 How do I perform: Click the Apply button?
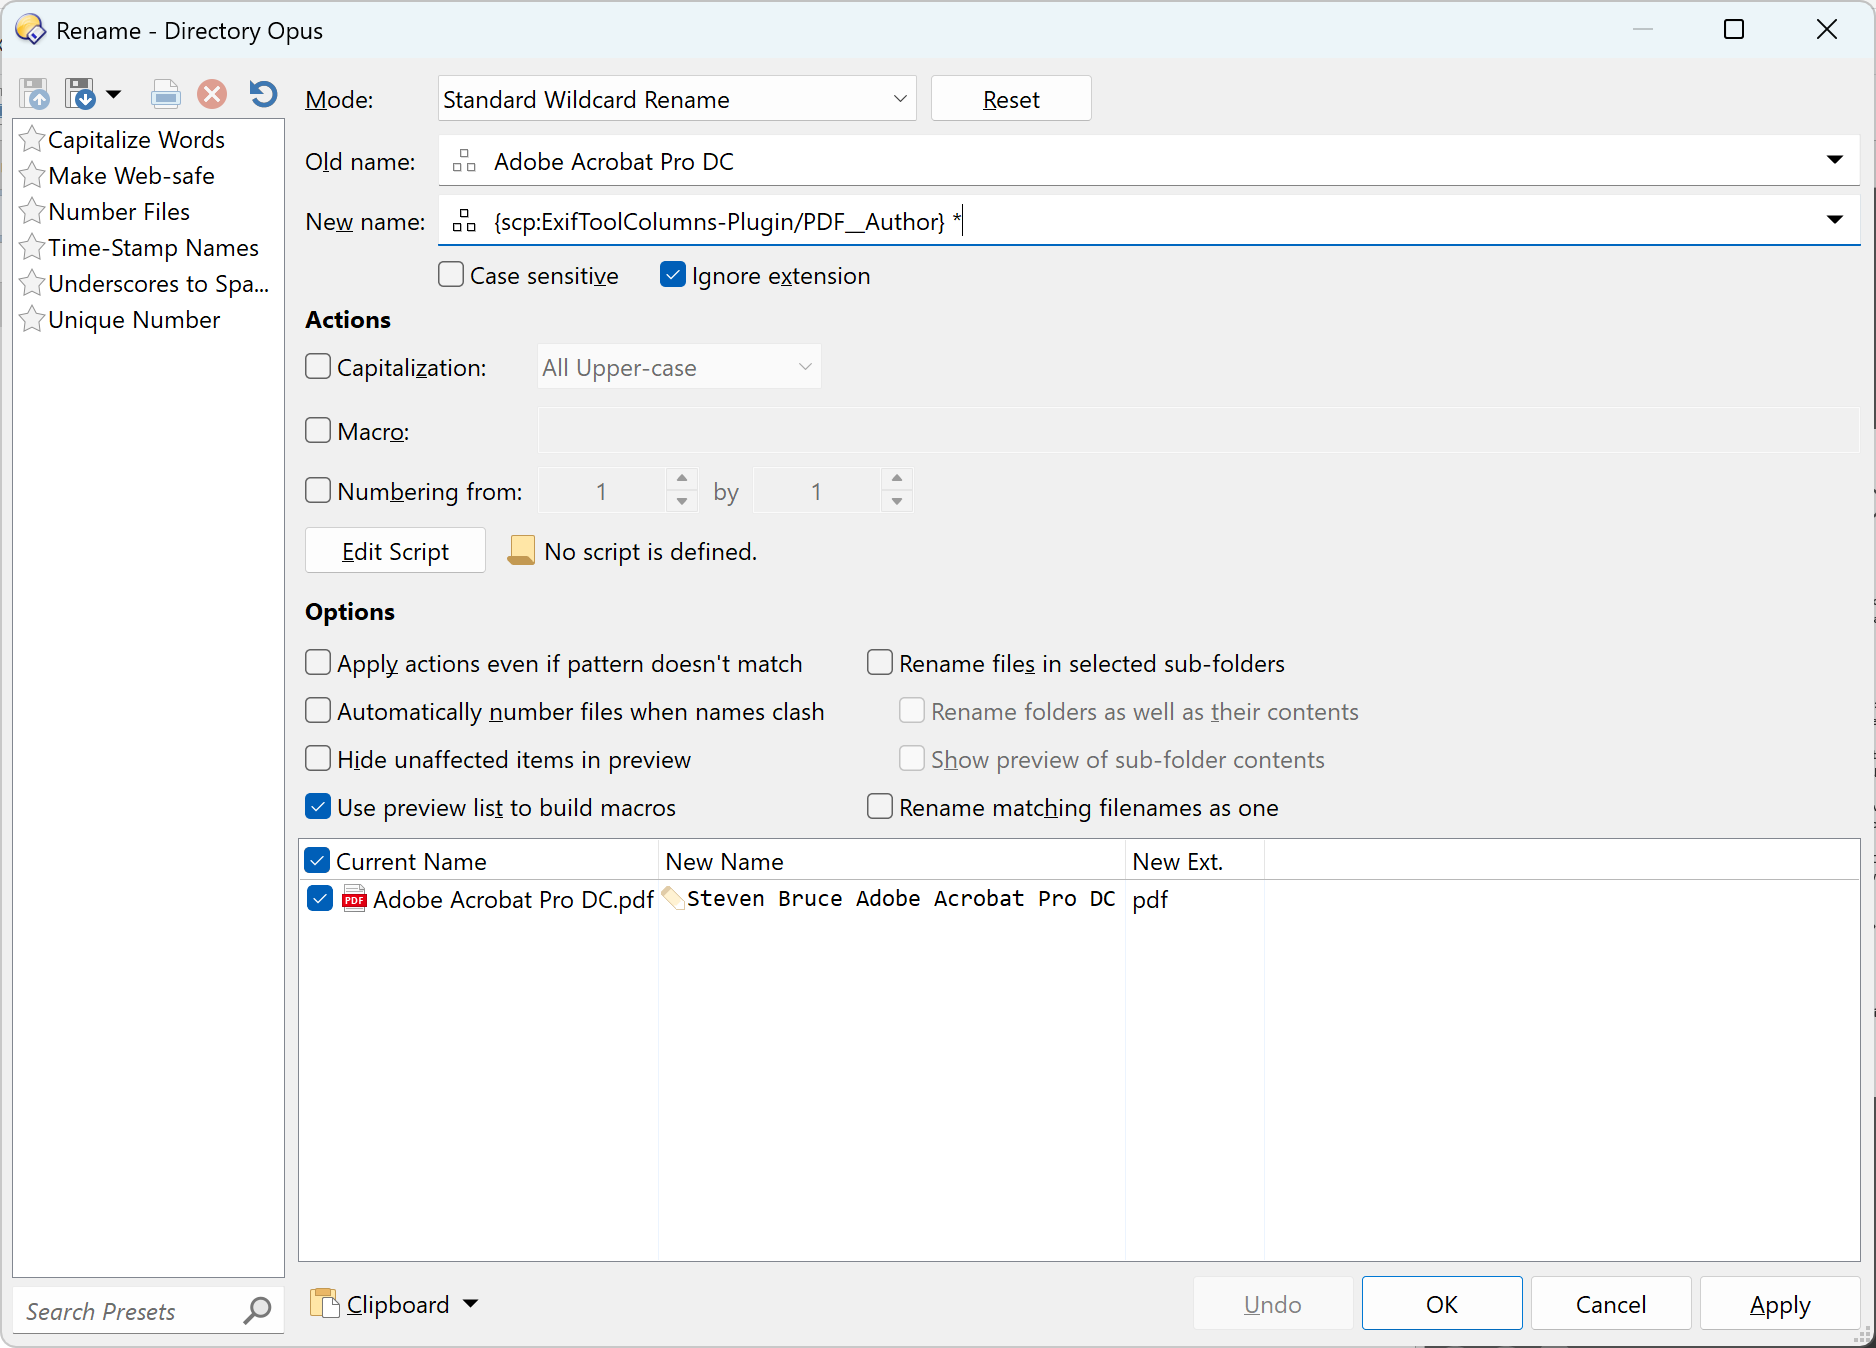coord(1779,1304)
